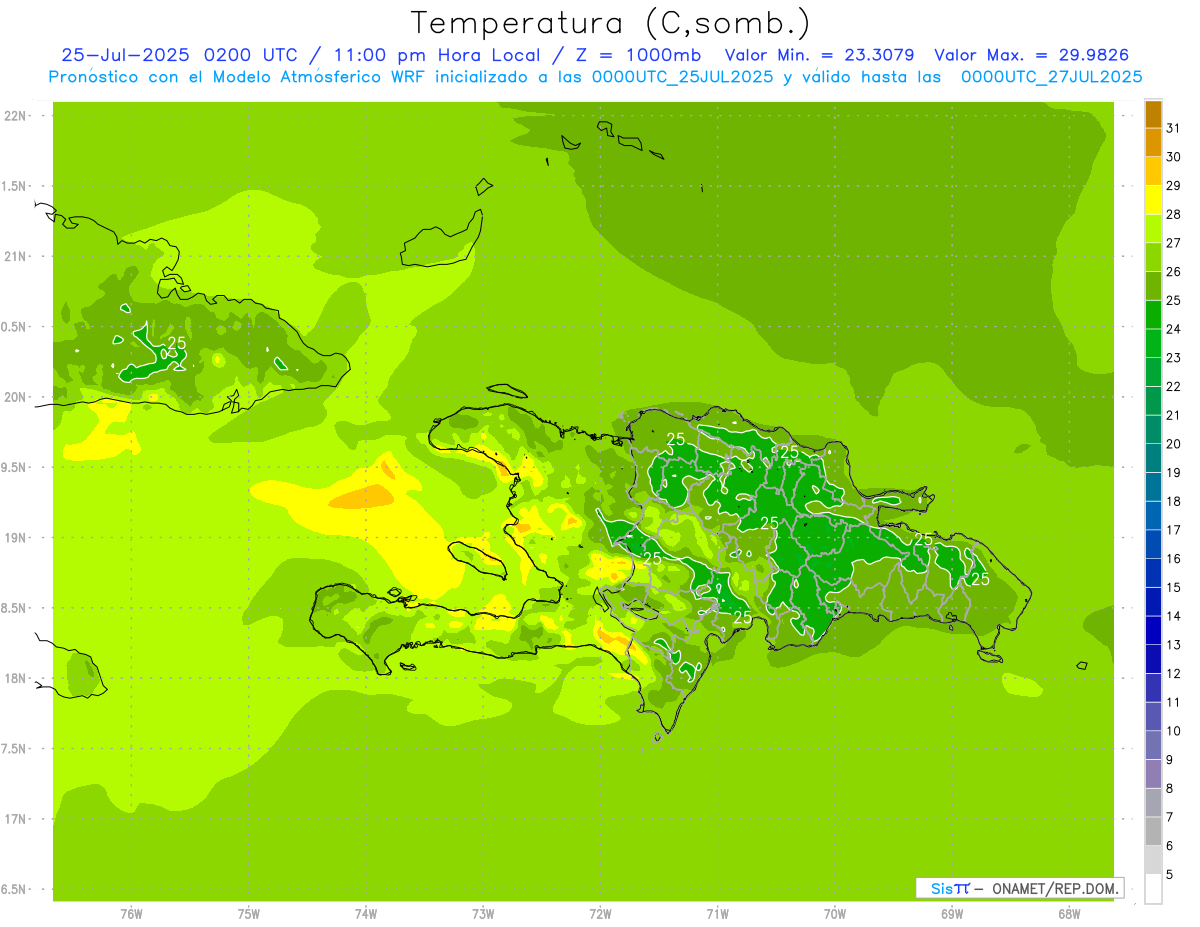This screenshot has height=927, width=1200.
Task: Click the gold swatch between 29 and 30
Action: (x=1153, y=171)
